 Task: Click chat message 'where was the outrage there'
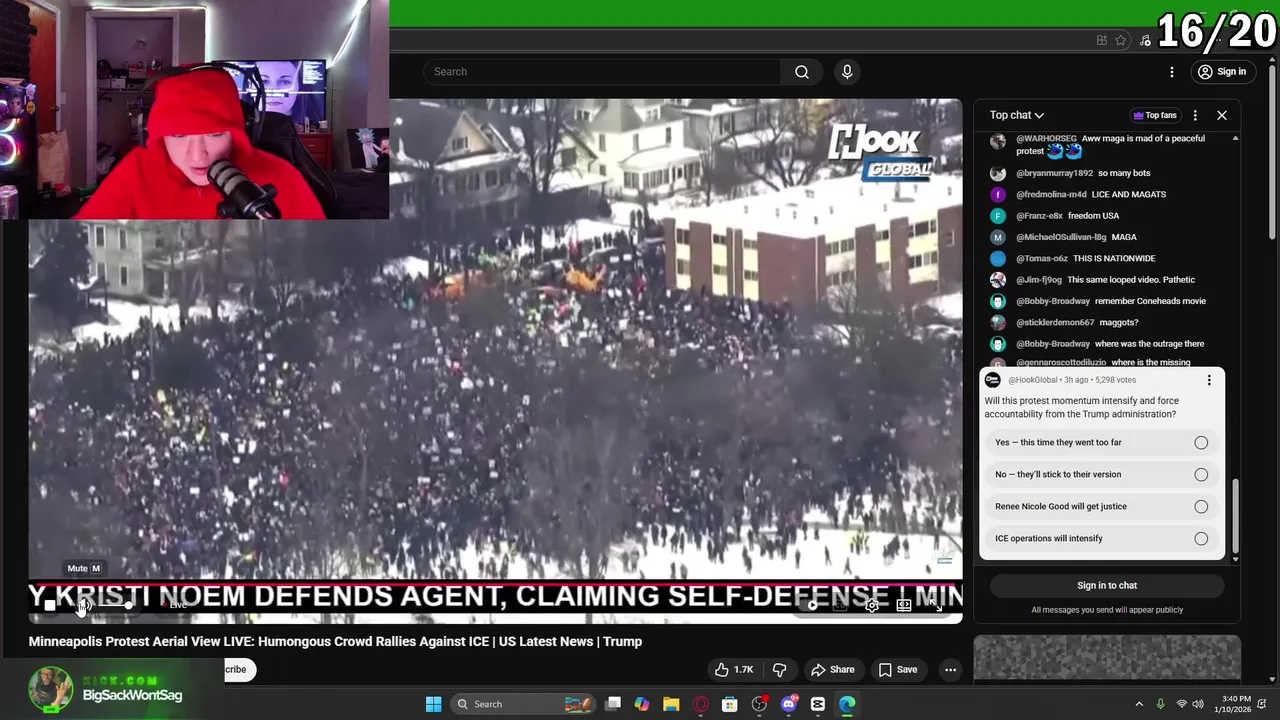click(x=1149, y=344)
